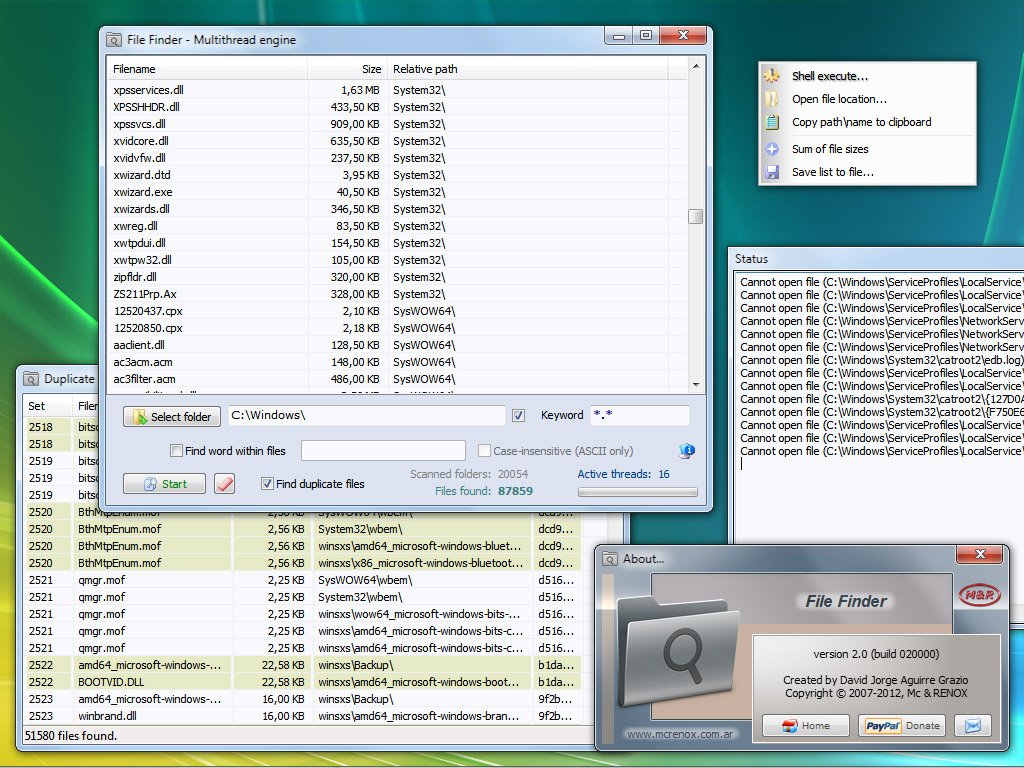Select xpsservices.dll row
1024x768 pixels.
pos(397,90)
